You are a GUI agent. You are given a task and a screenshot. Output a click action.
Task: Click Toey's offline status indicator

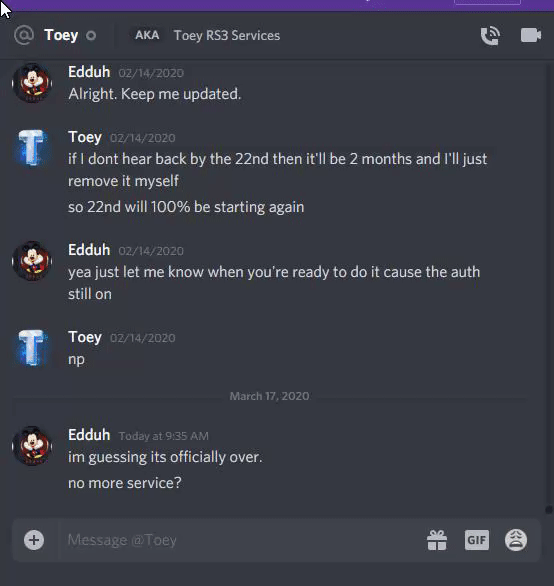(91, 36)
